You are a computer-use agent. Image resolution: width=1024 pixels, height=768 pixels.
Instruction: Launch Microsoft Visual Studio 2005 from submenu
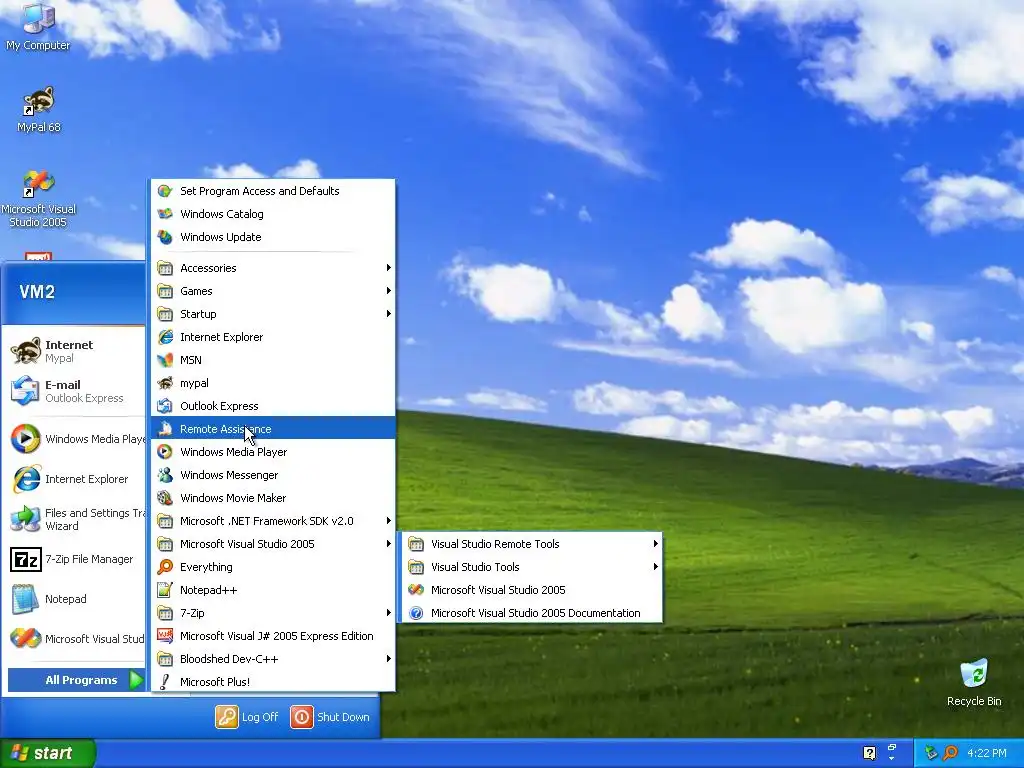point(532,590)
